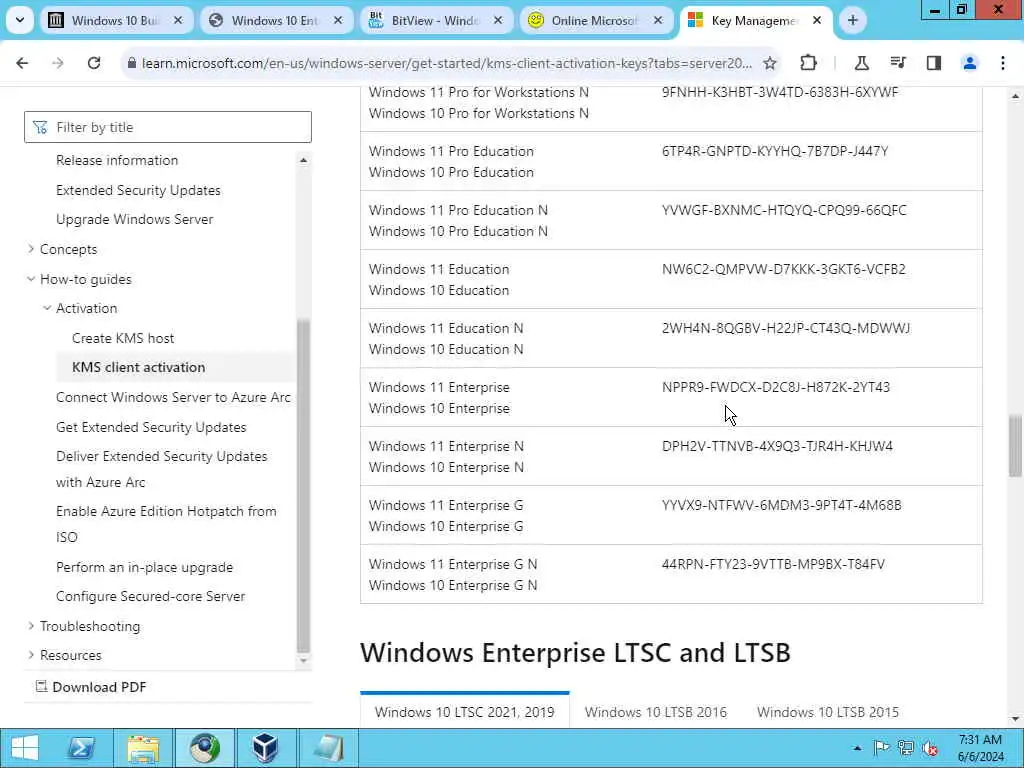Close the Key Management tab
Screen dimensions: 1024x768
pyautogui.click(x=817, y=20)
